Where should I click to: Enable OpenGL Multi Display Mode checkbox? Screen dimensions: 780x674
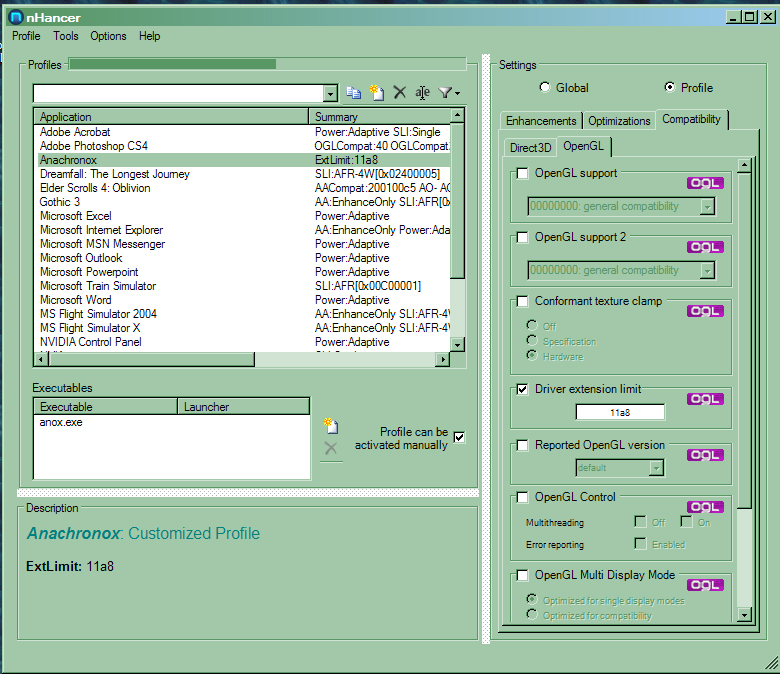pyautogui.click(x=522, y=576)
